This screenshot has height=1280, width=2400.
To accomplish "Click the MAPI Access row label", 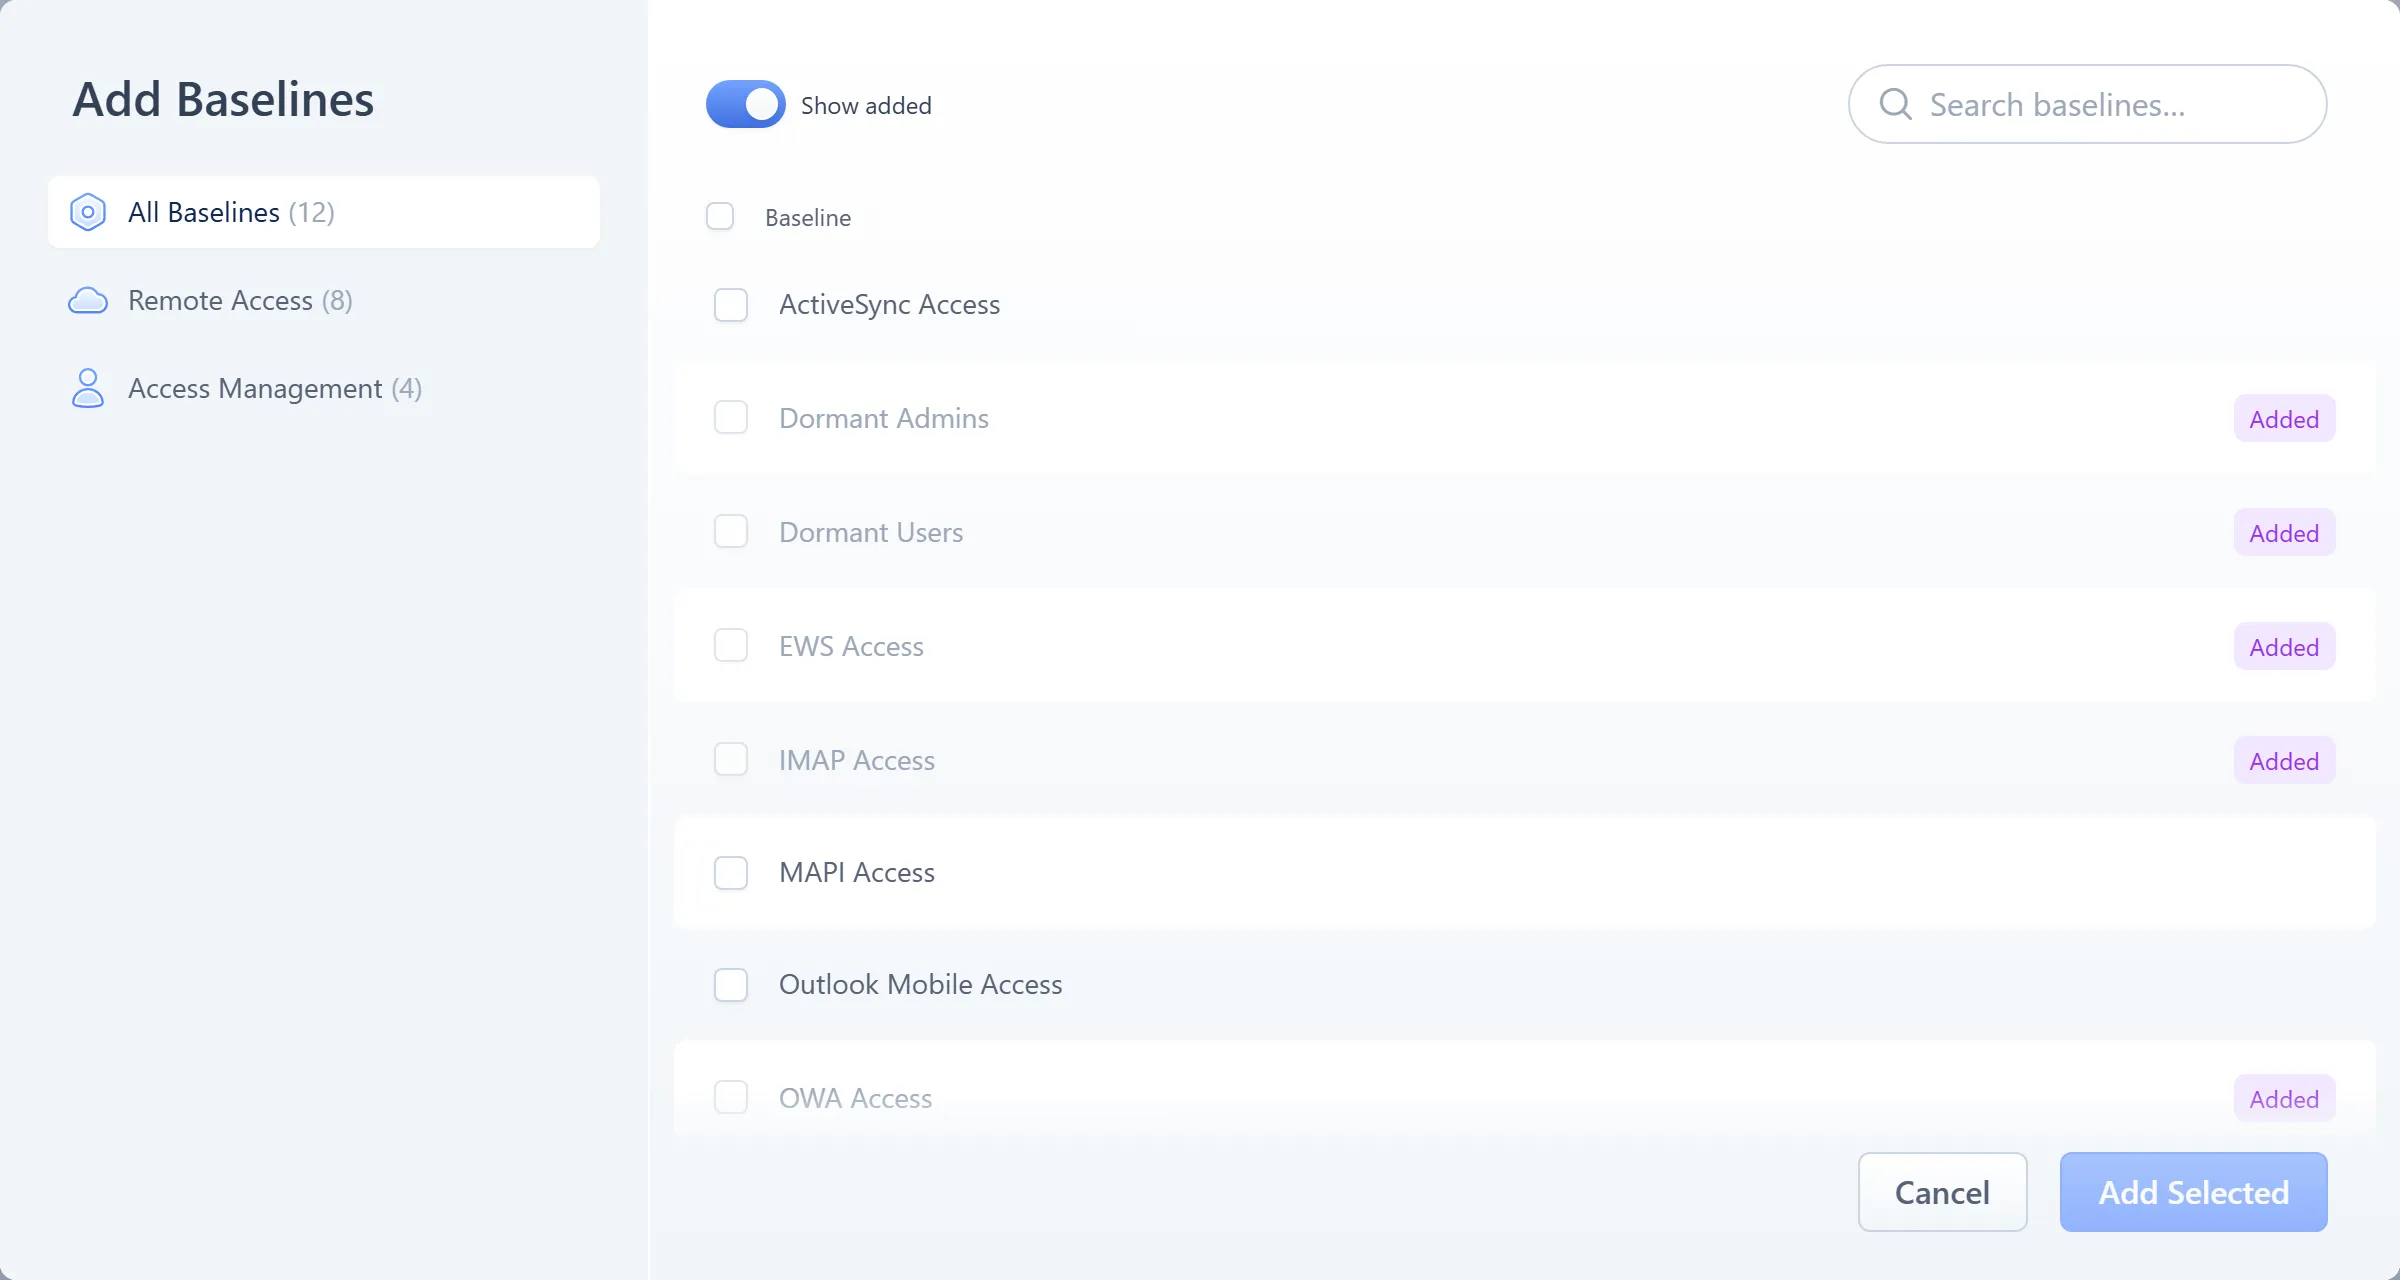I will click(856, 872).
